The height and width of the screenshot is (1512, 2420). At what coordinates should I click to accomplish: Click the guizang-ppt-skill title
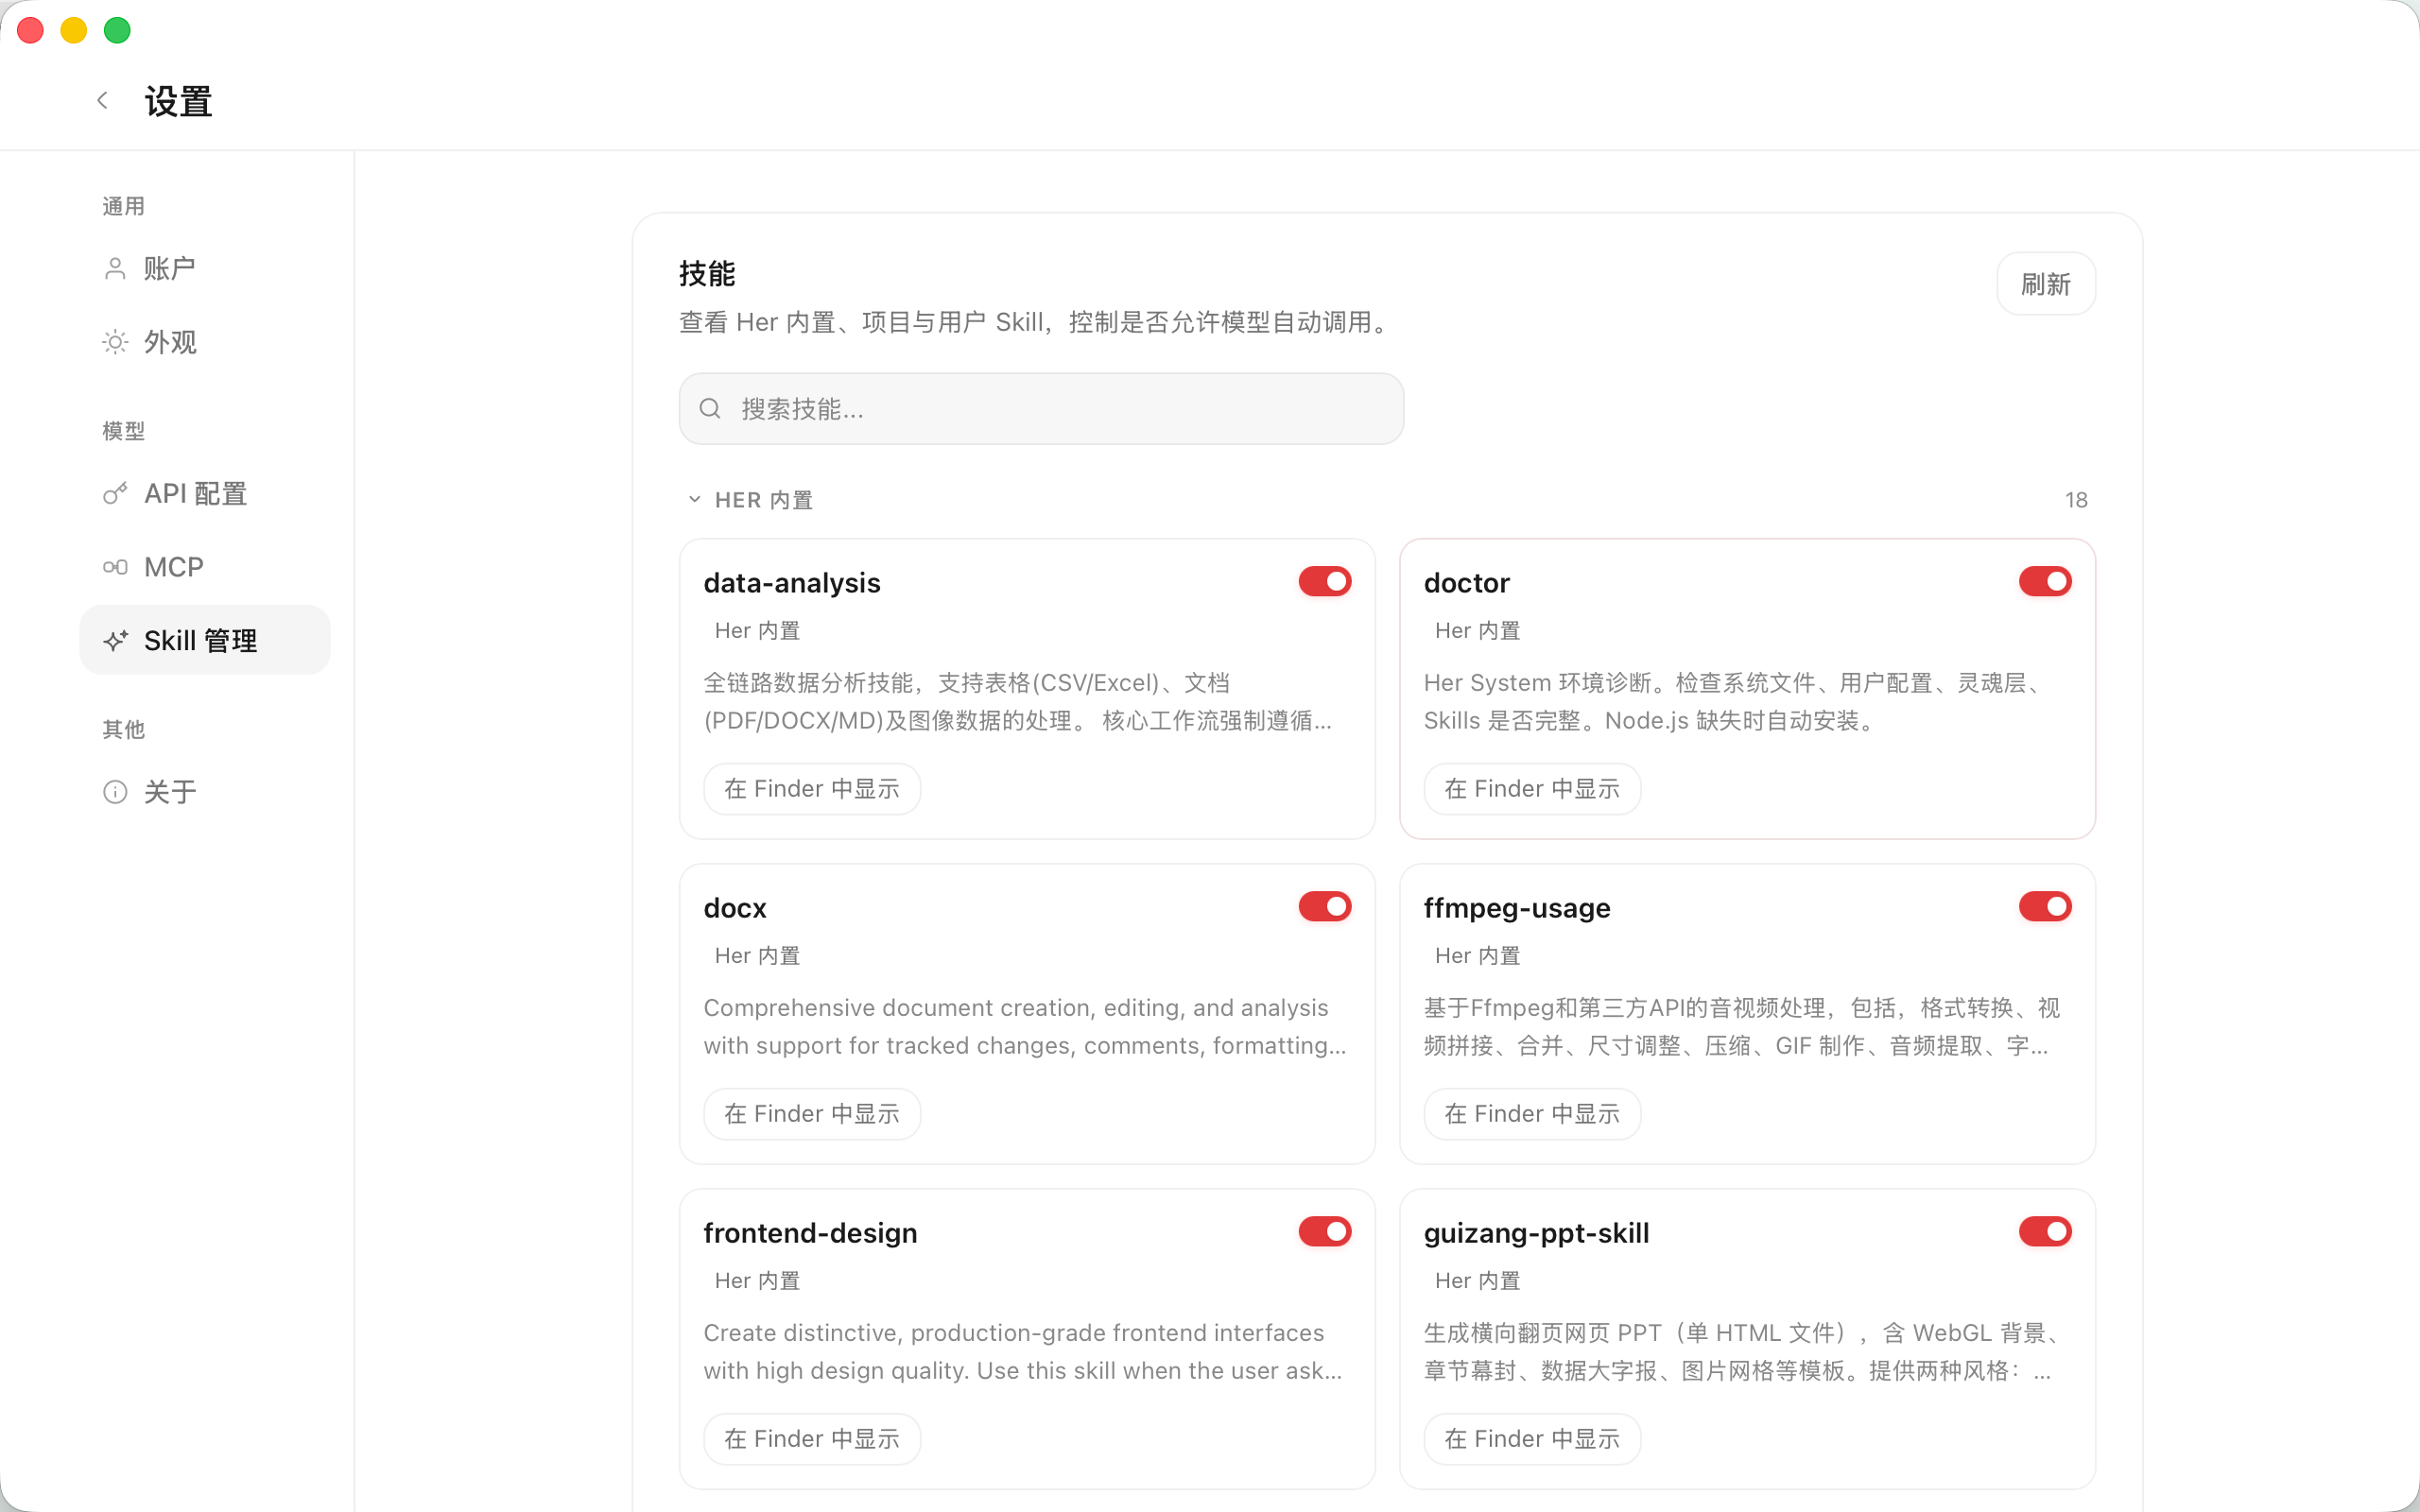pos(1537,1233)
